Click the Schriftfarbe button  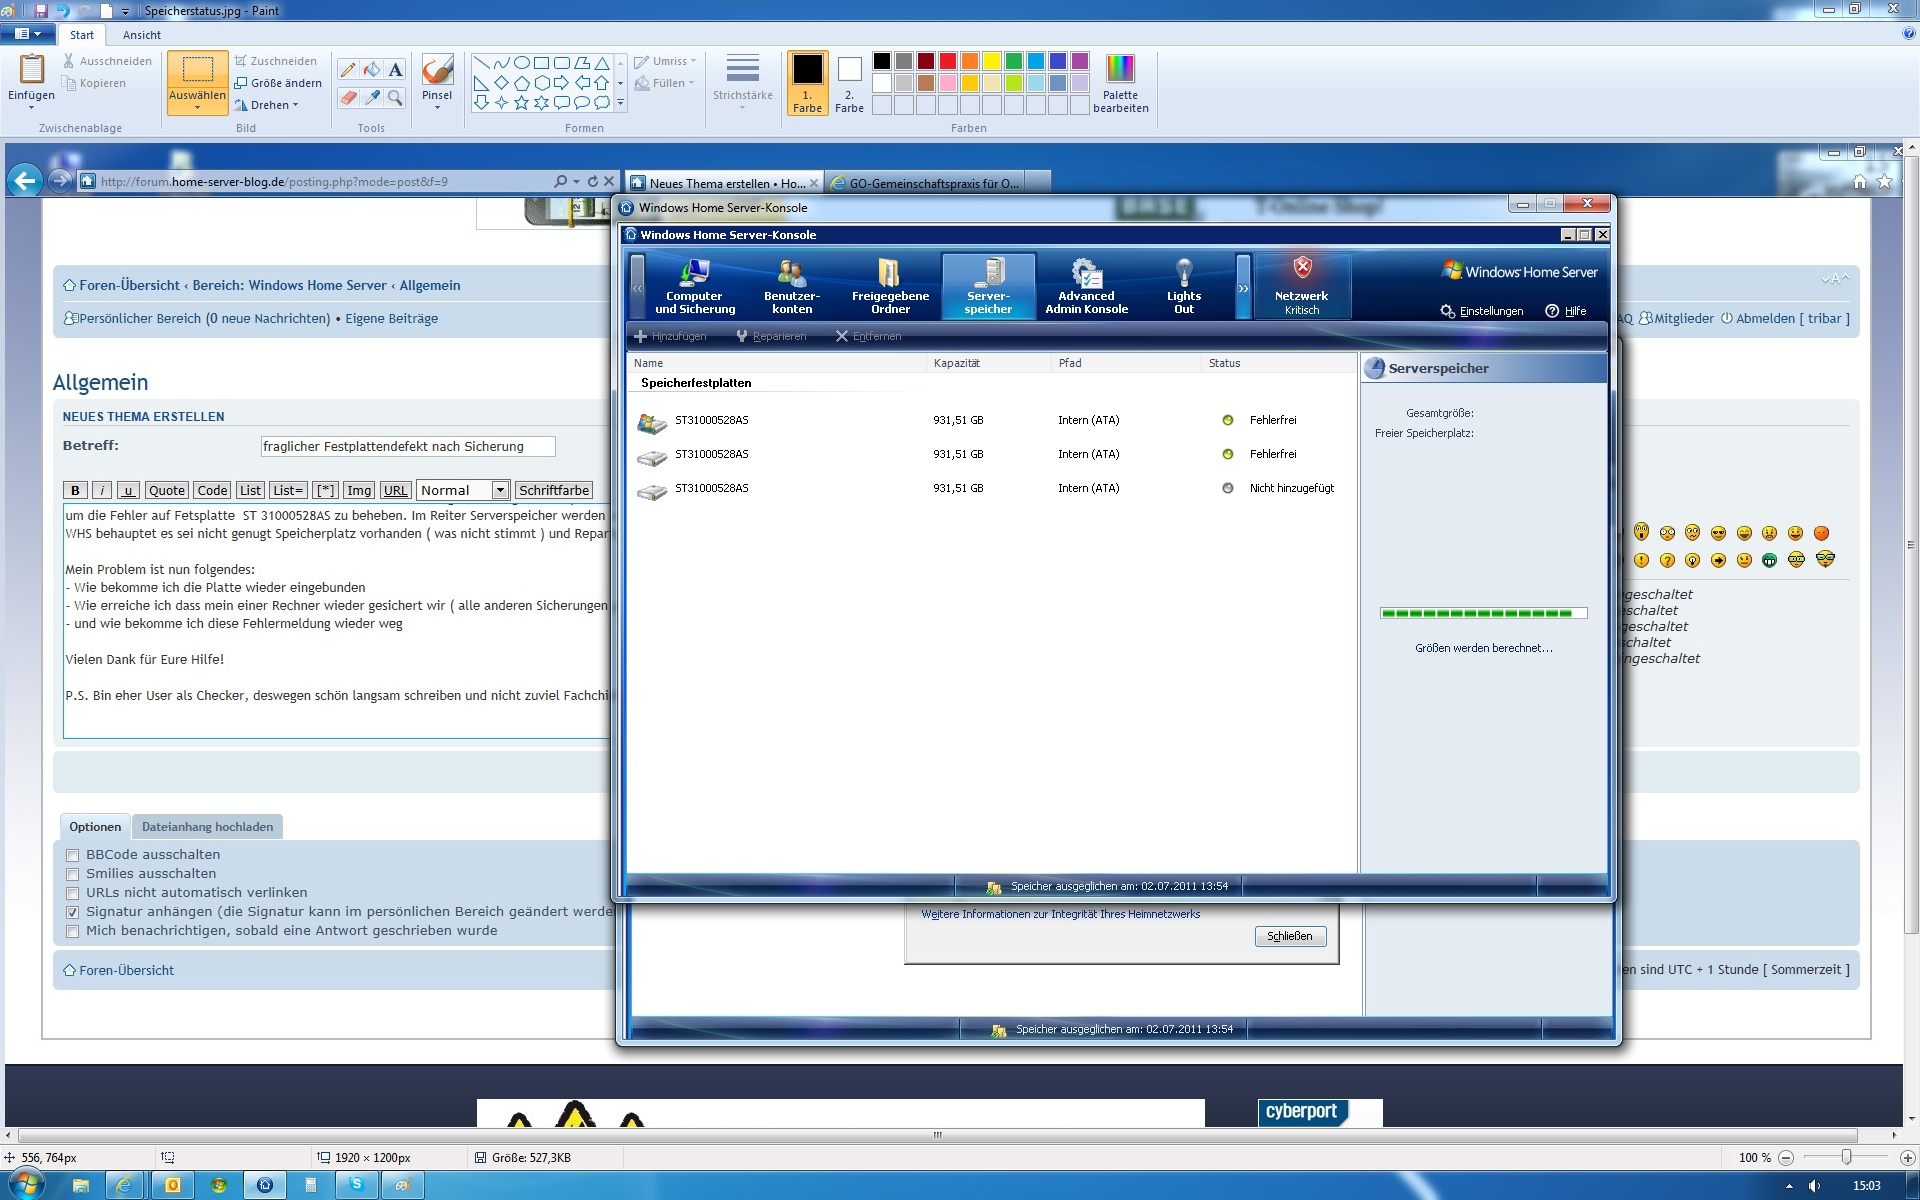click(554, 490)
